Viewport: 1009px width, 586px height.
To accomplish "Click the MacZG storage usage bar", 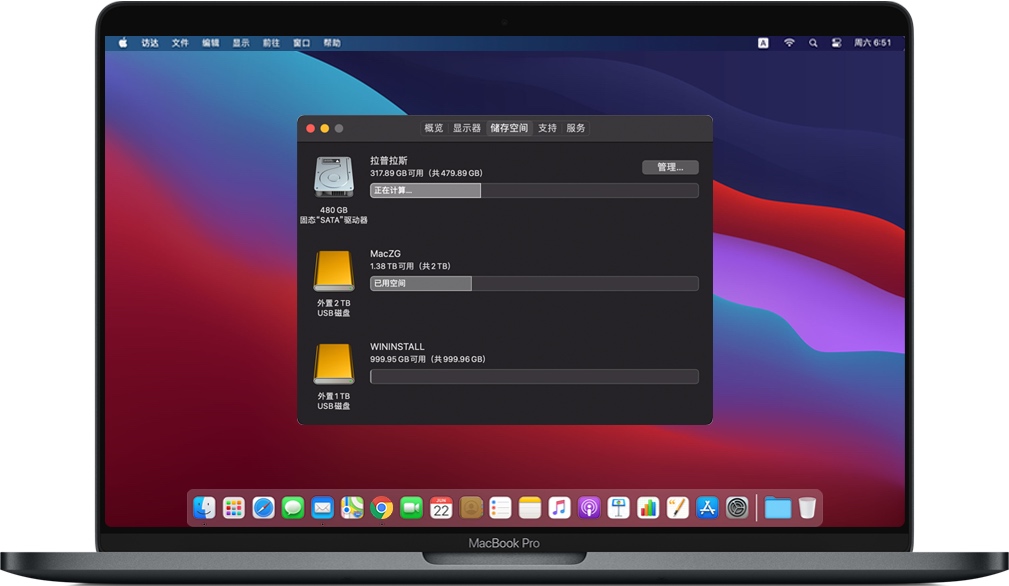I will (x=534, y=284).
